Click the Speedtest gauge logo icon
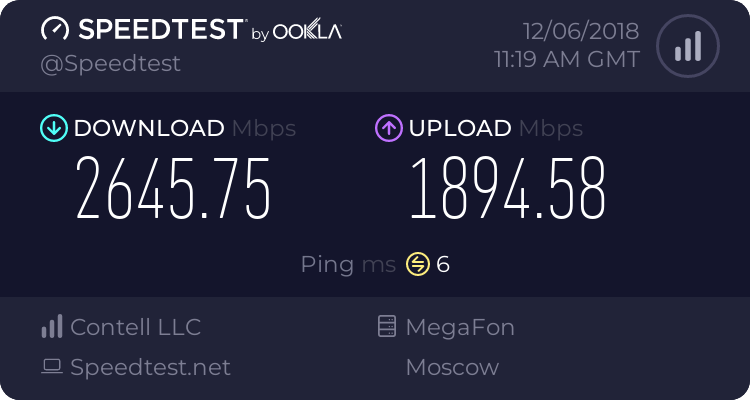This screenshot has width=750, height=400. [55, 29]
